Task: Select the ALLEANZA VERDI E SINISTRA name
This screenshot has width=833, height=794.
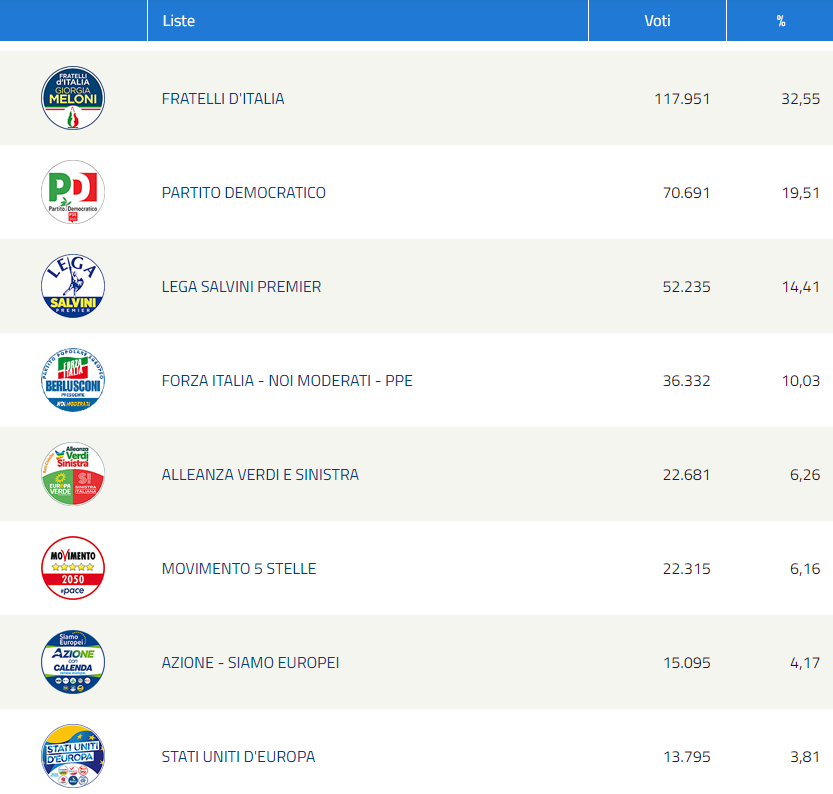Action: click(x=260, y=475)
